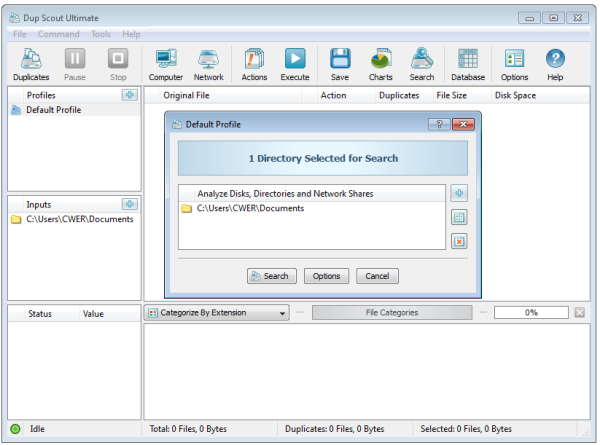Click the File Categories button

pos(392,313)
